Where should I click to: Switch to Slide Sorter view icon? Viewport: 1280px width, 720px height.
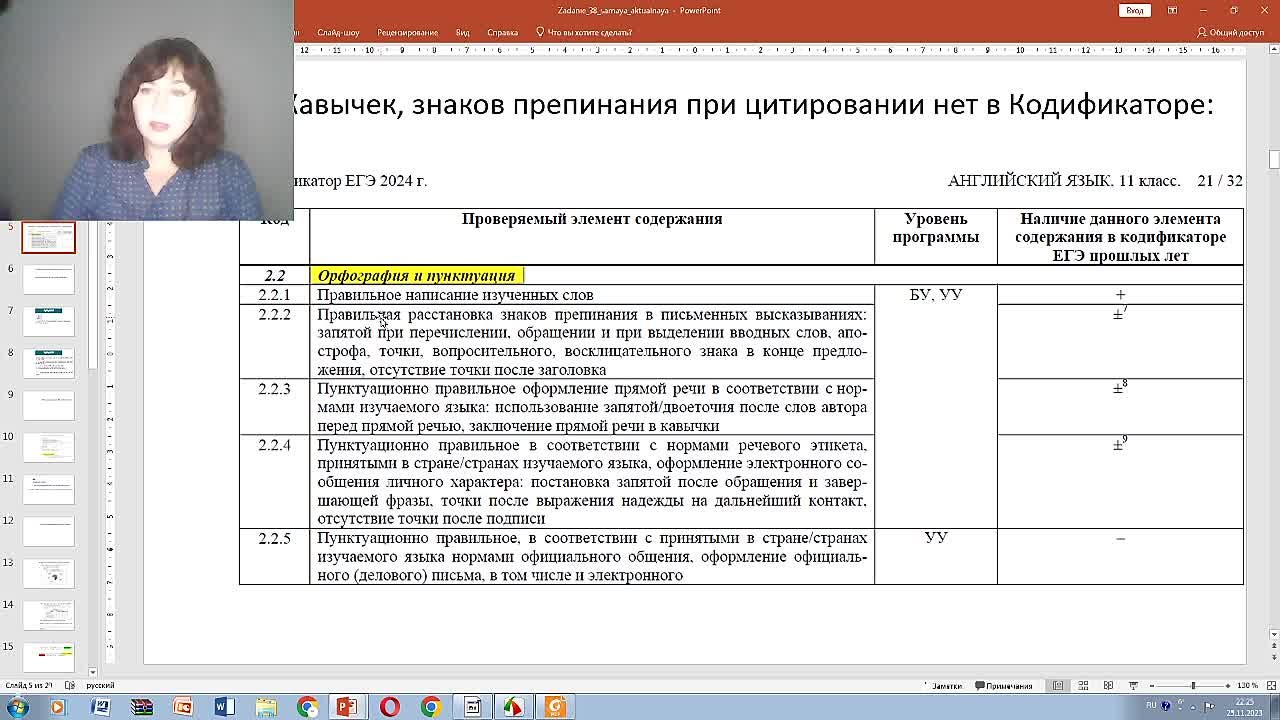coord(1083,686)
